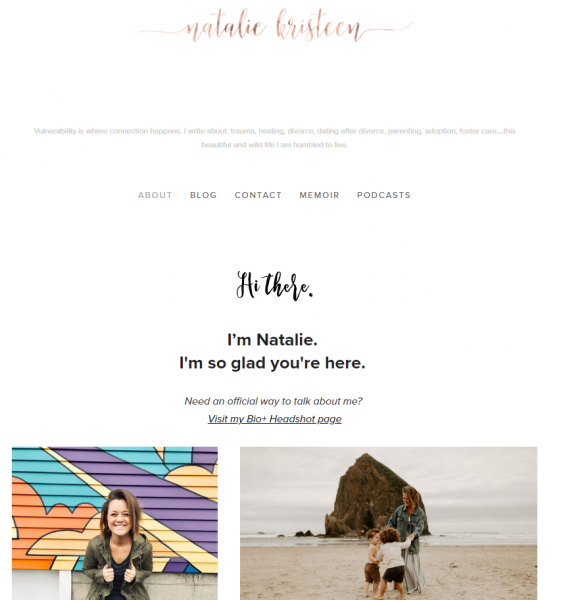The width and height of the screenshot is (561, 600).
Task: Select the I'm so glad you're here line
Action: (272, 363)
